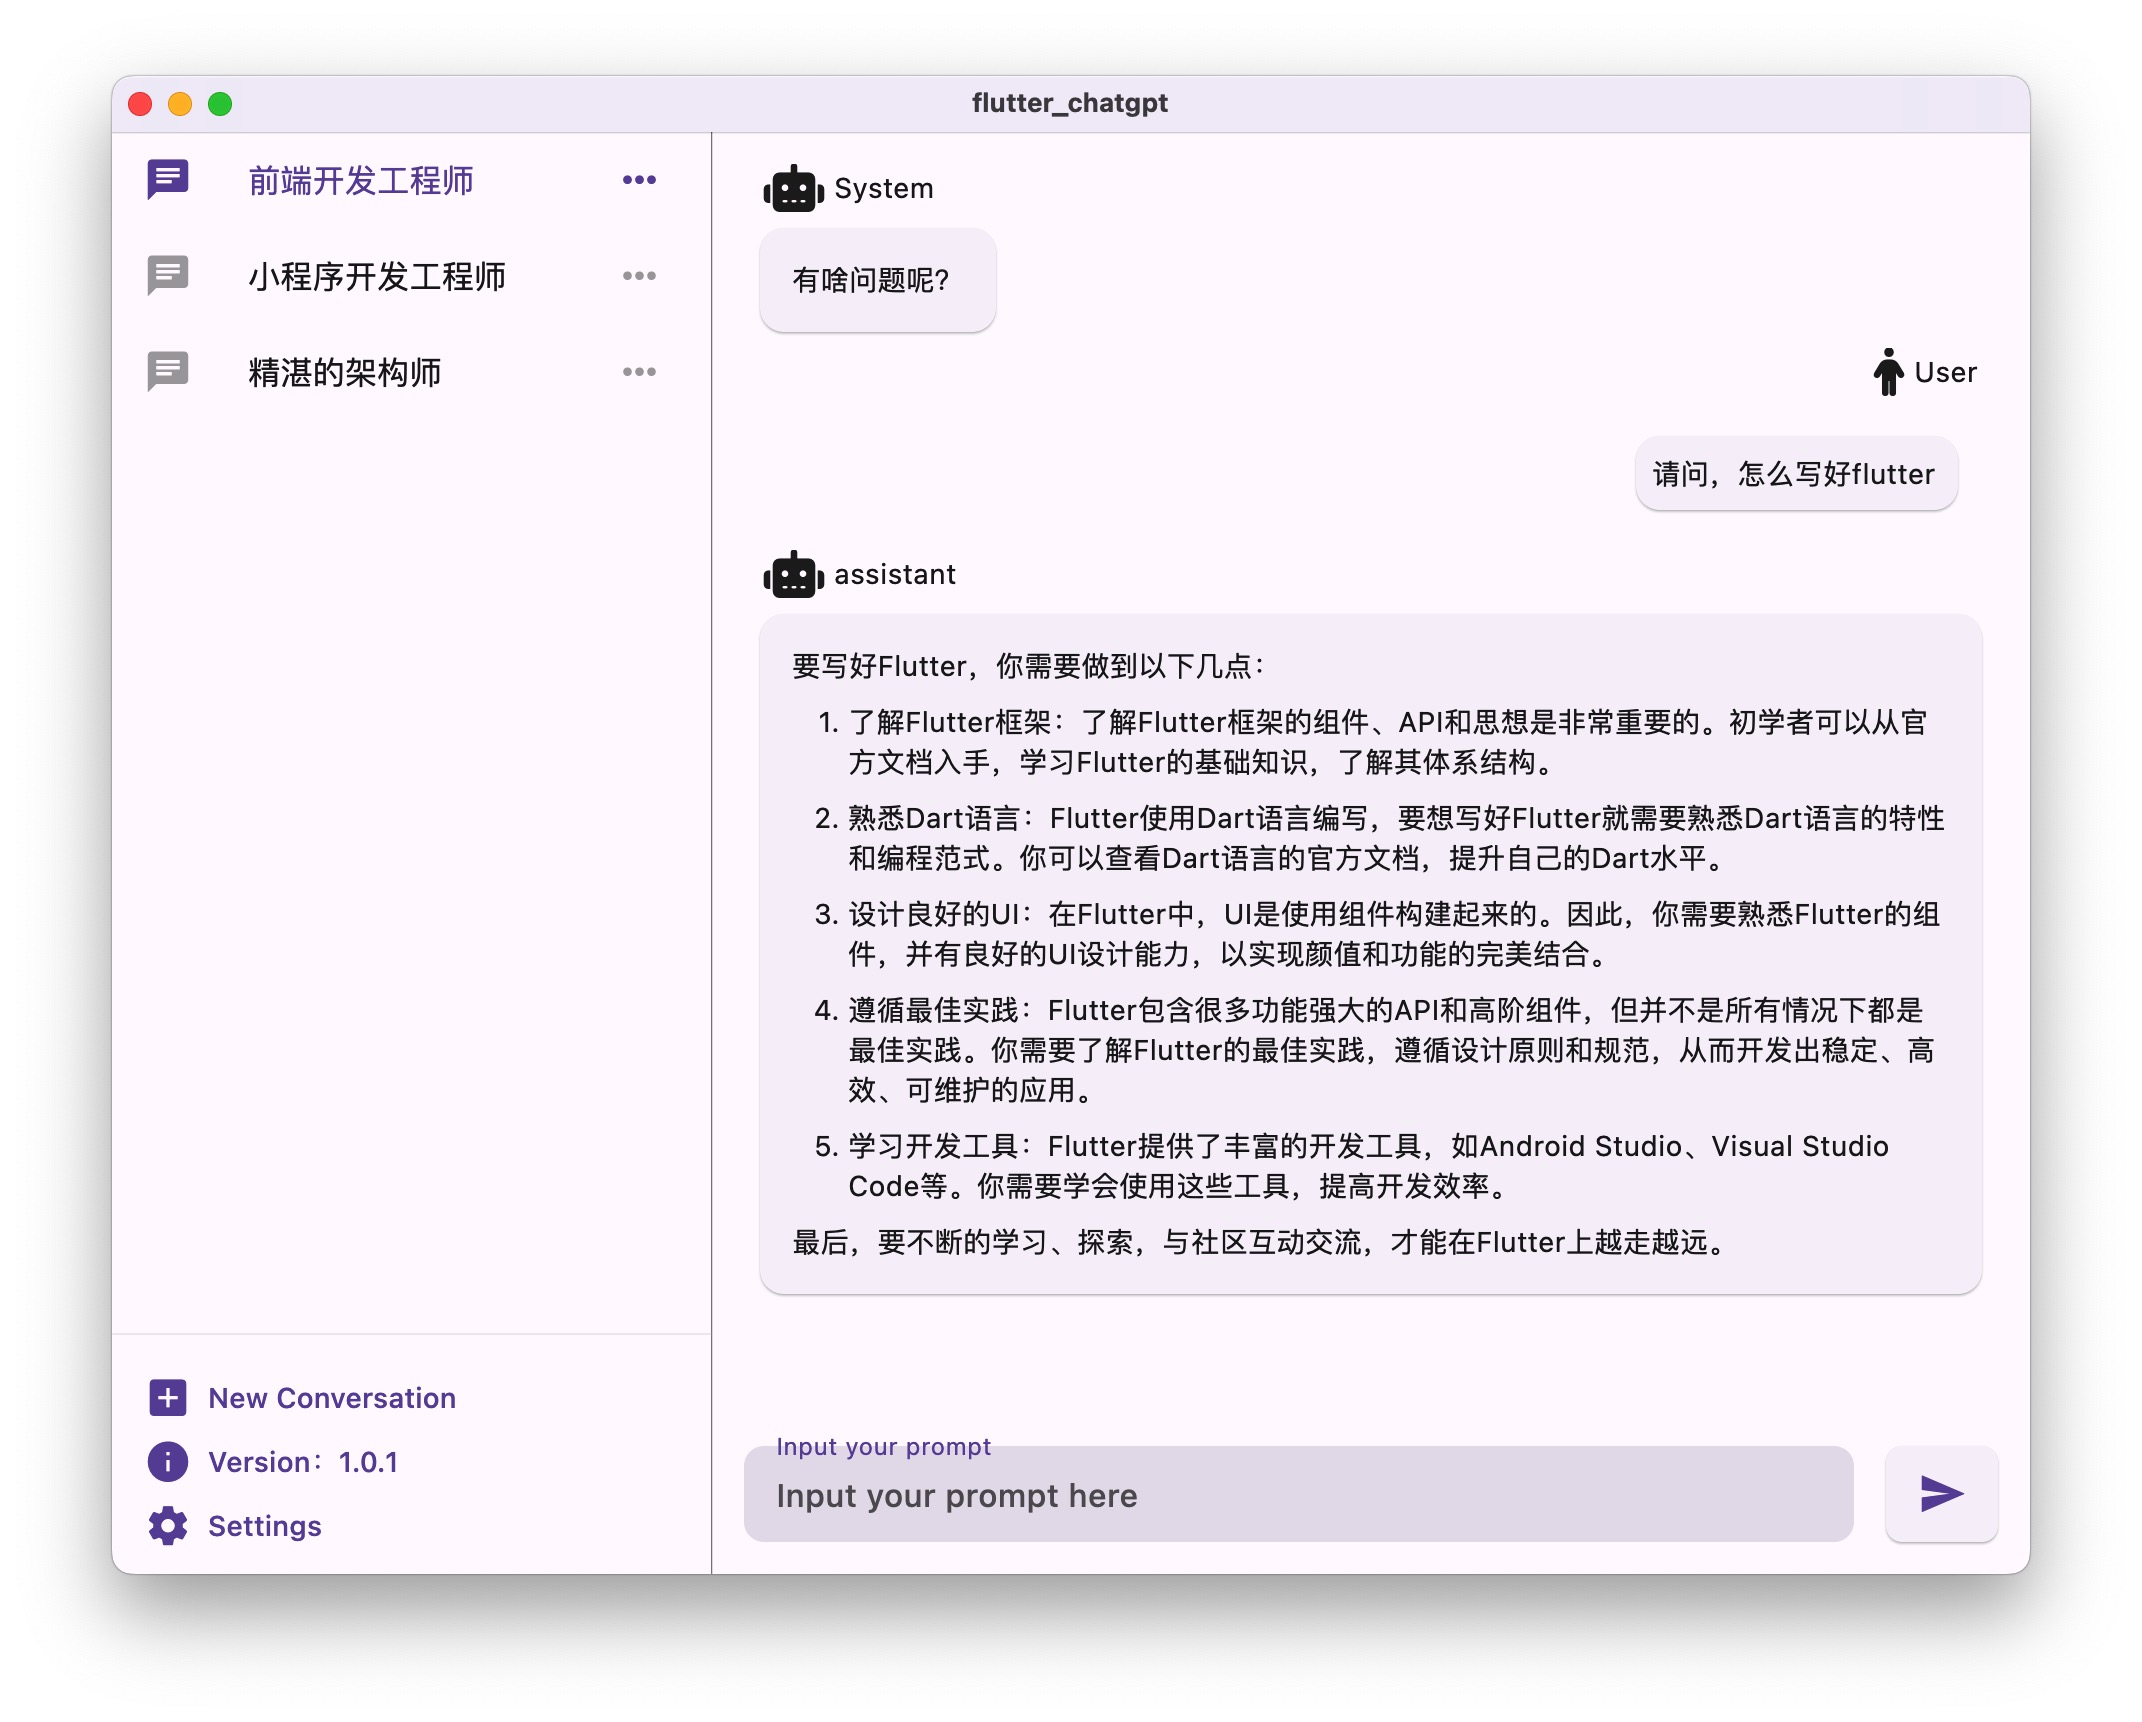The height and width of the screenshot is (1722, 2142).
Task: Open more options for 前端开发工程师 conversation
Action: [x=639, y=180]
